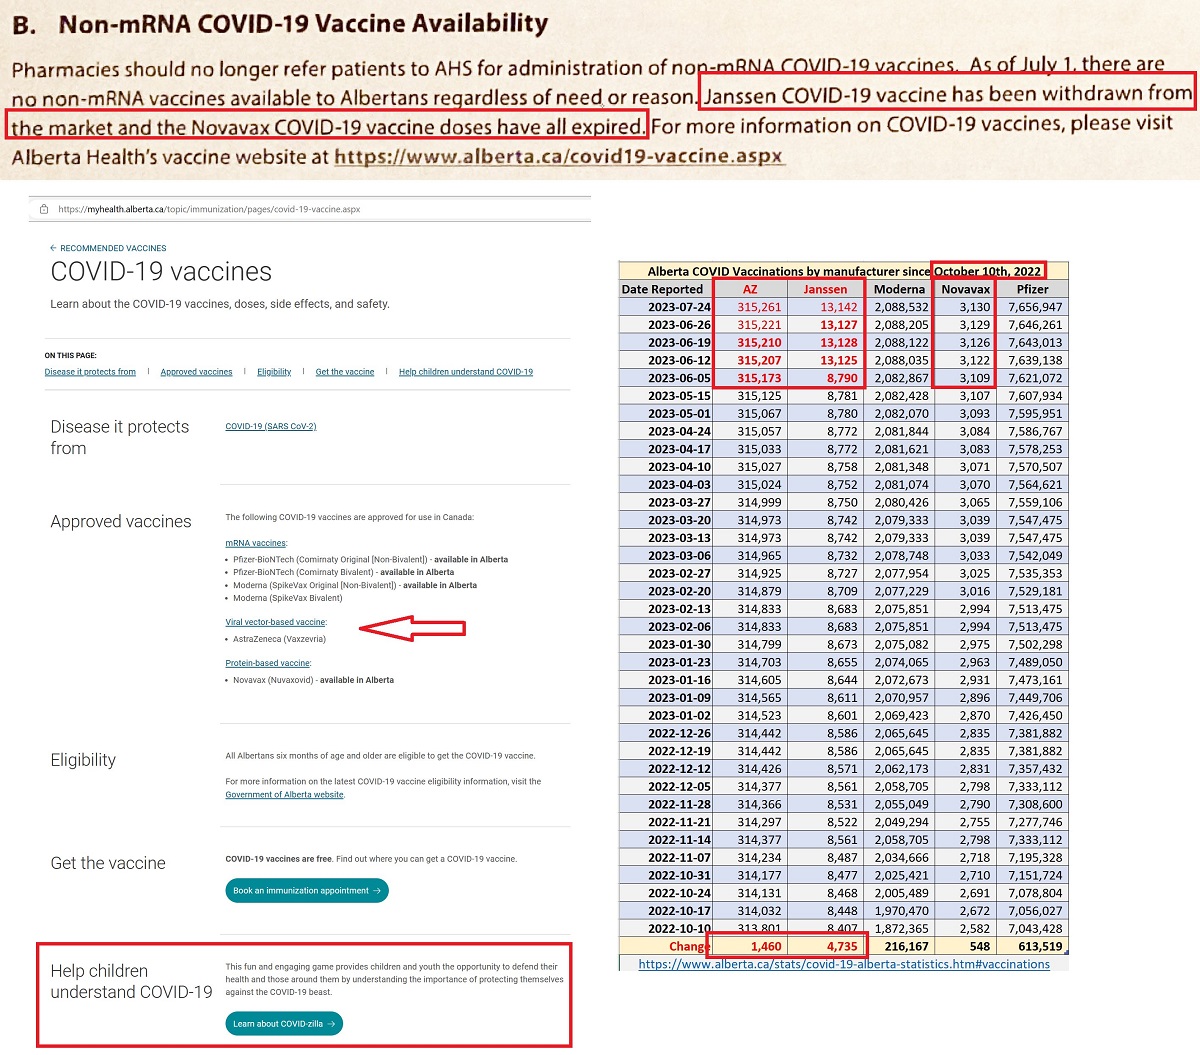This screenshot has height=1055, width=1200.
Task: Click the 'Date Reported' column header
Action: click(x=666, y=289)
